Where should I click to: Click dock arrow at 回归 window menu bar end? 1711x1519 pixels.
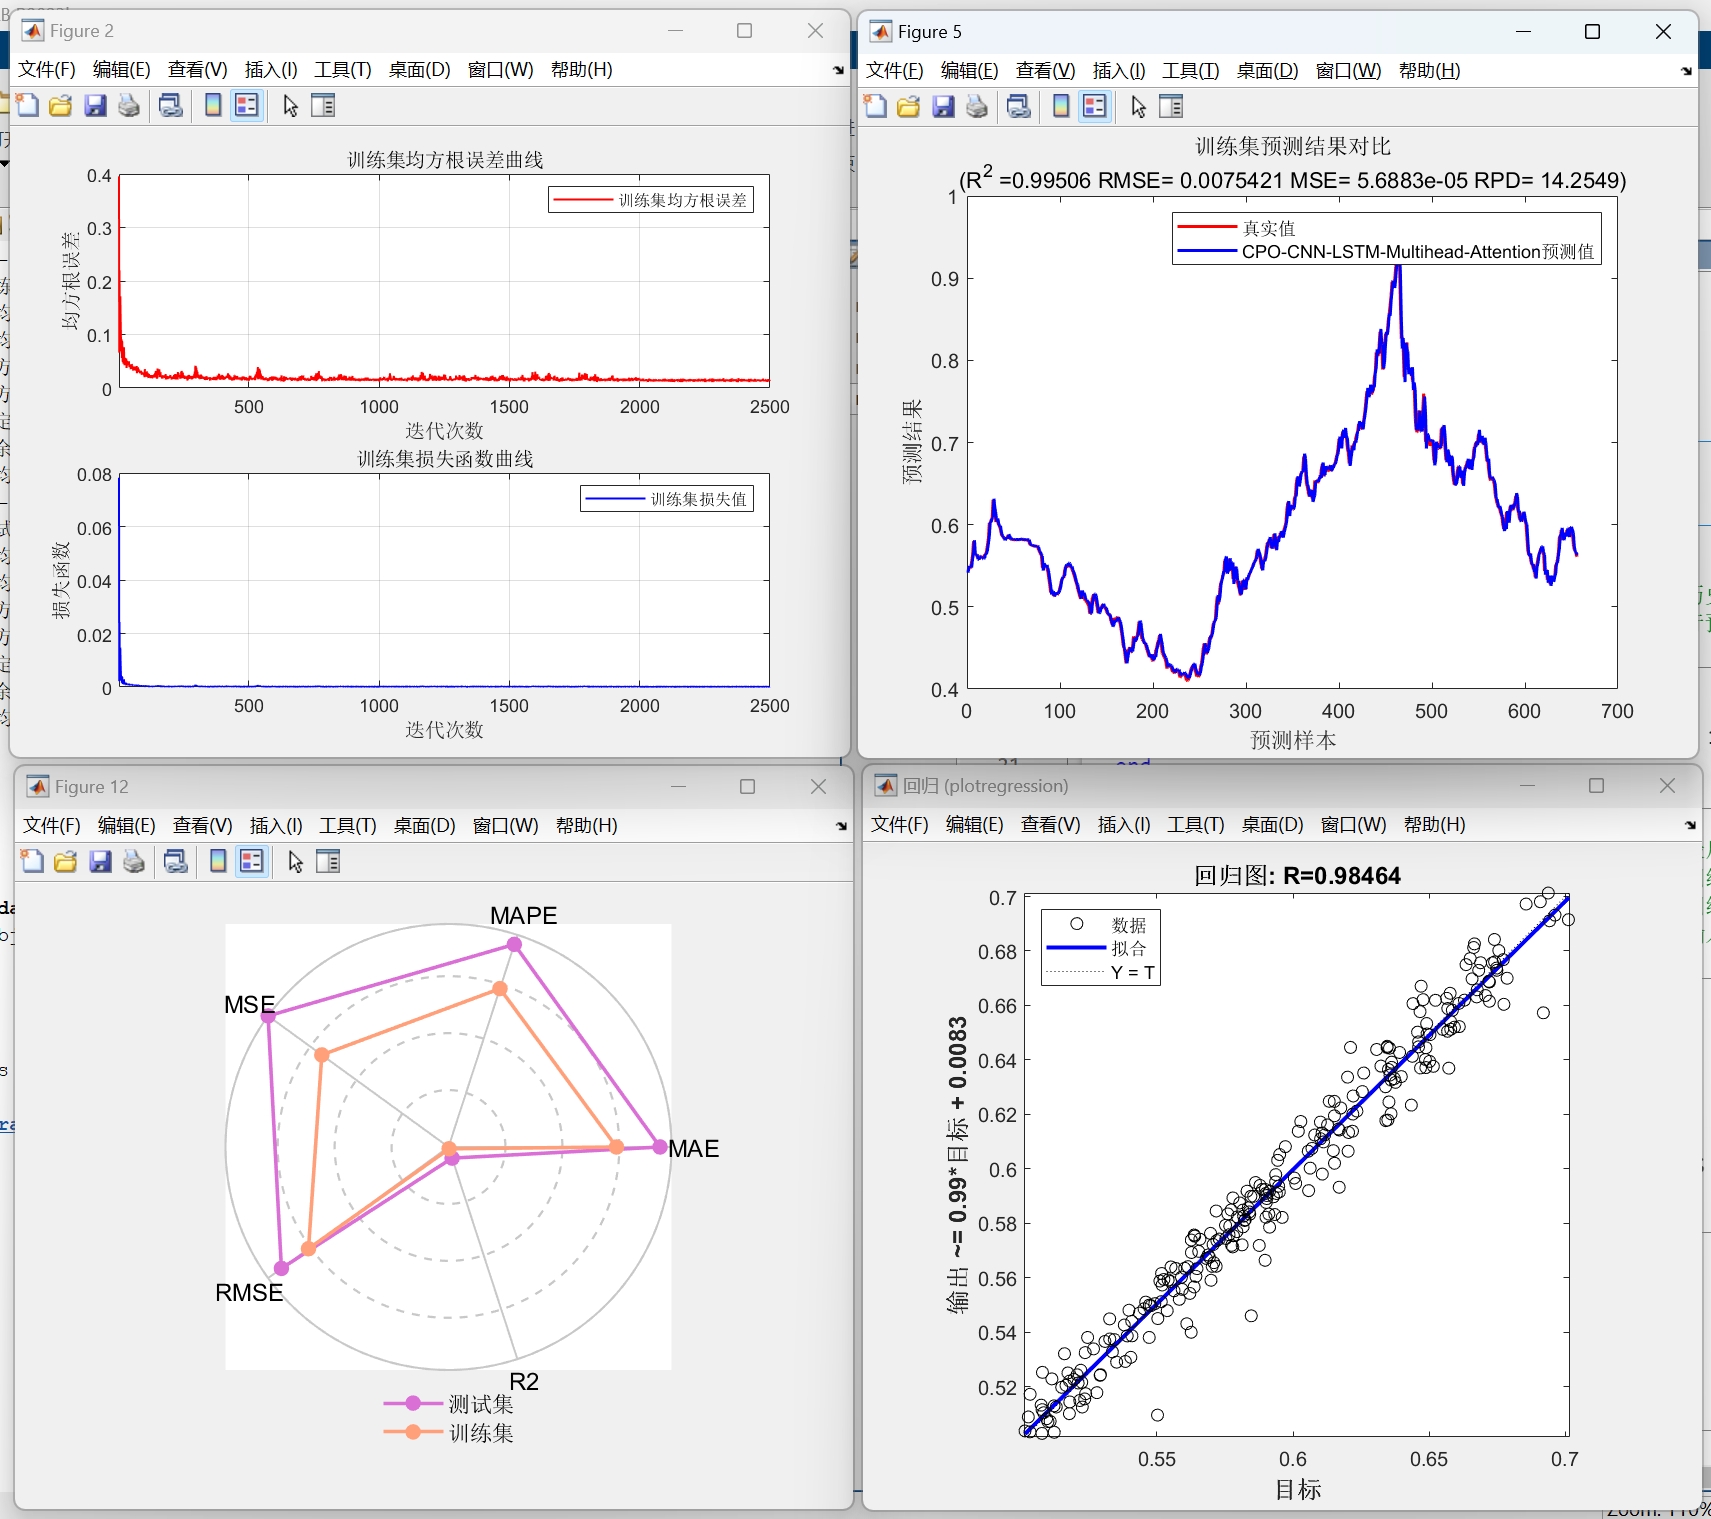(1689, 825)
